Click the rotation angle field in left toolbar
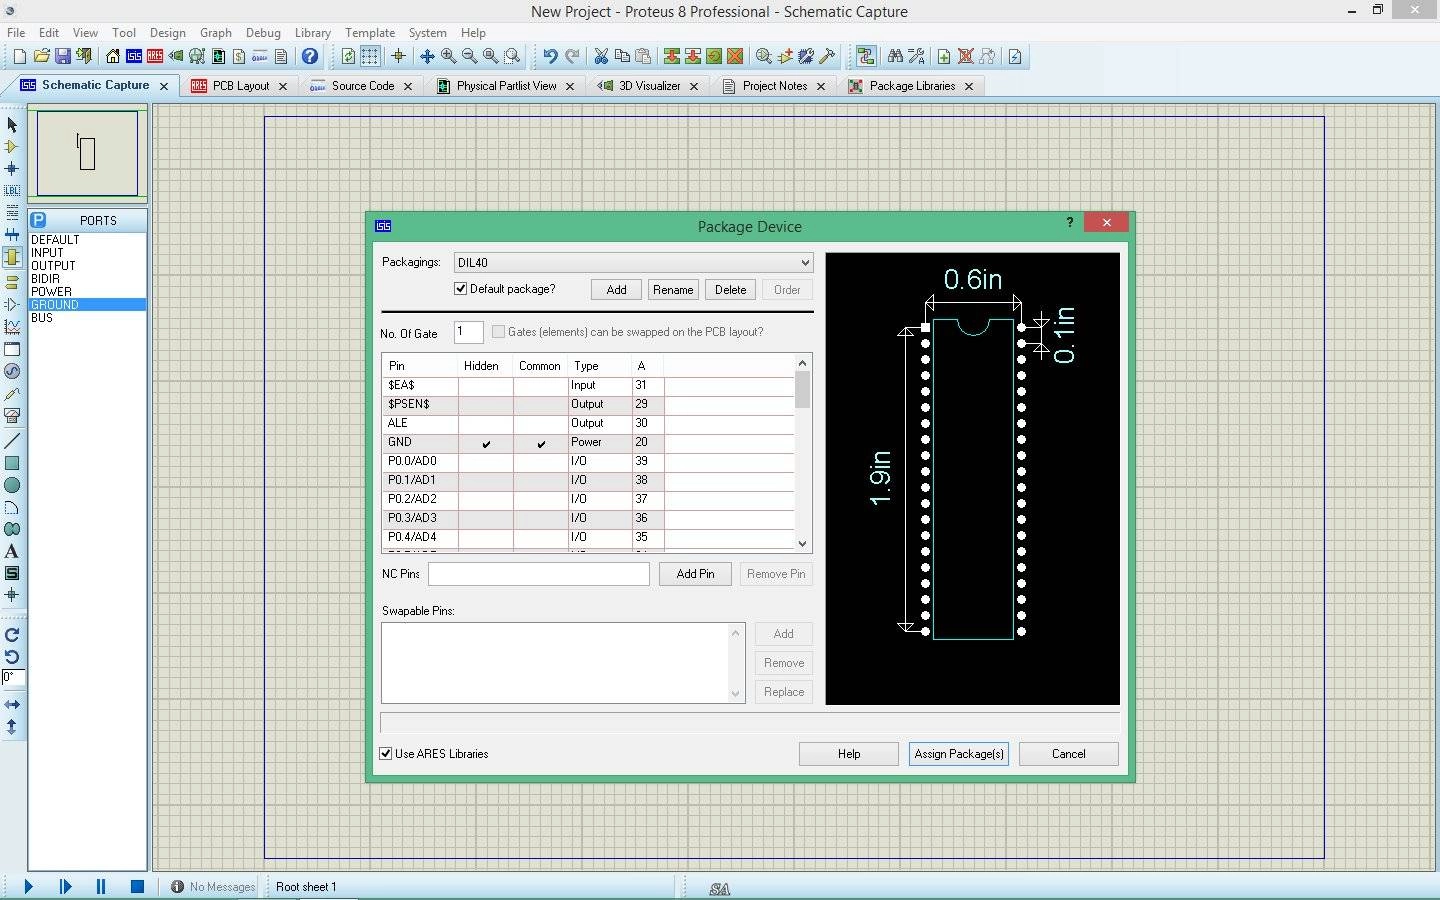Screen dimensions: 1440x900 12,677
